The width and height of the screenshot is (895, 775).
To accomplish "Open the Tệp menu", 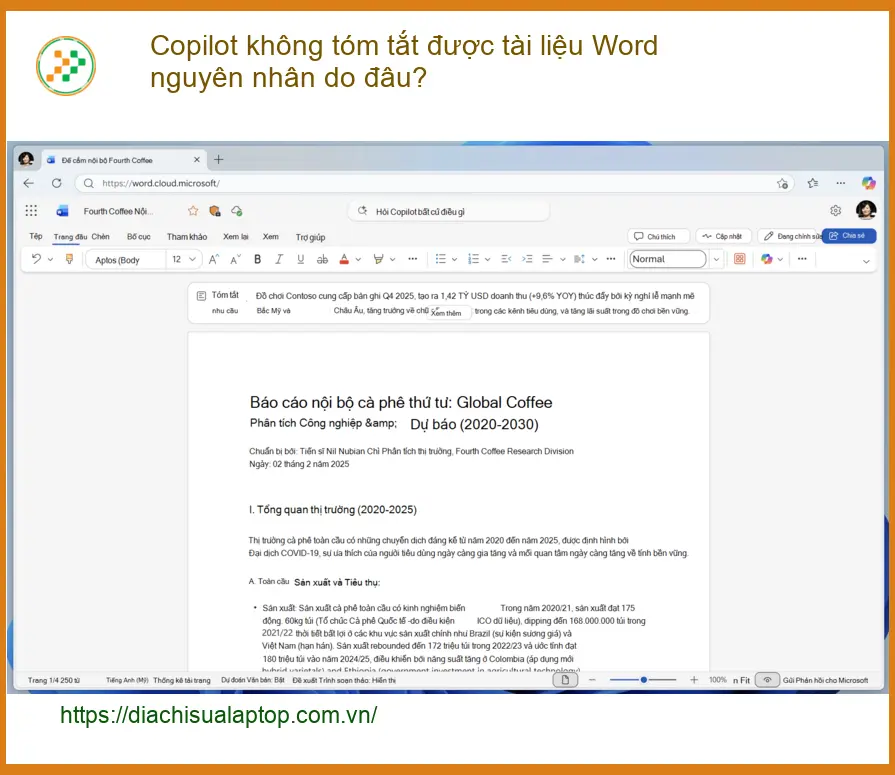I will click(x=36, y=236).
